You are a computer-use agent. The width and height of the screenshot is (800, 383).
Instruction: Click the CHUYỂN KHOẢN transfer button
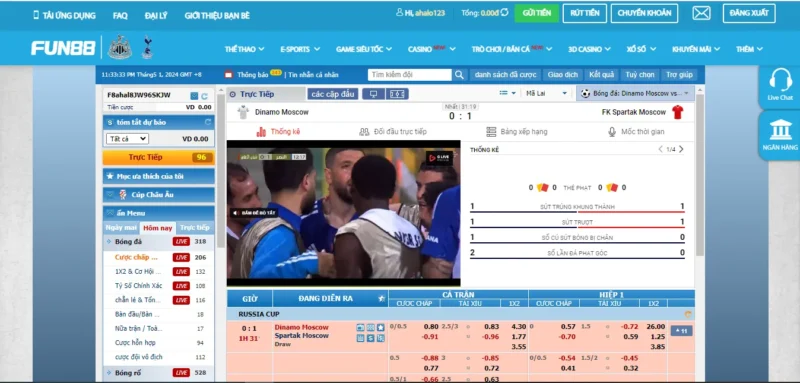coord(644,13)
